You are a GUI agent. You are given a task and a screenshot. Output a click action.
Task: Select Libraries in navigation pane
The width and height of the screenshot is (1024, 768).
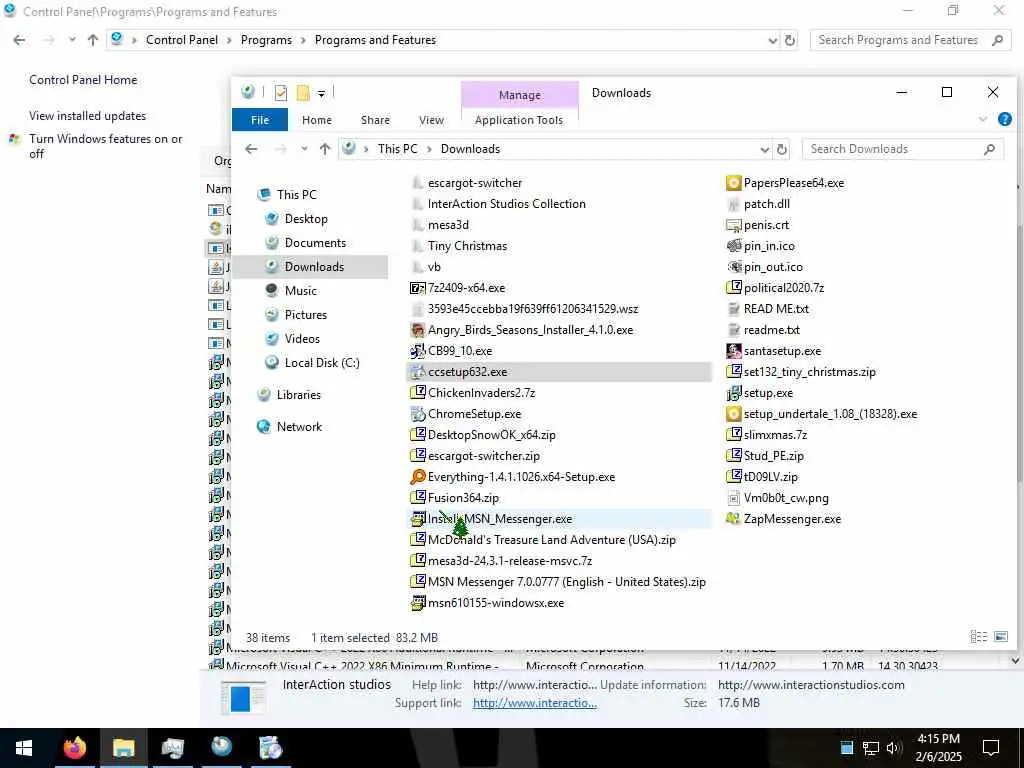coord(298,395)
